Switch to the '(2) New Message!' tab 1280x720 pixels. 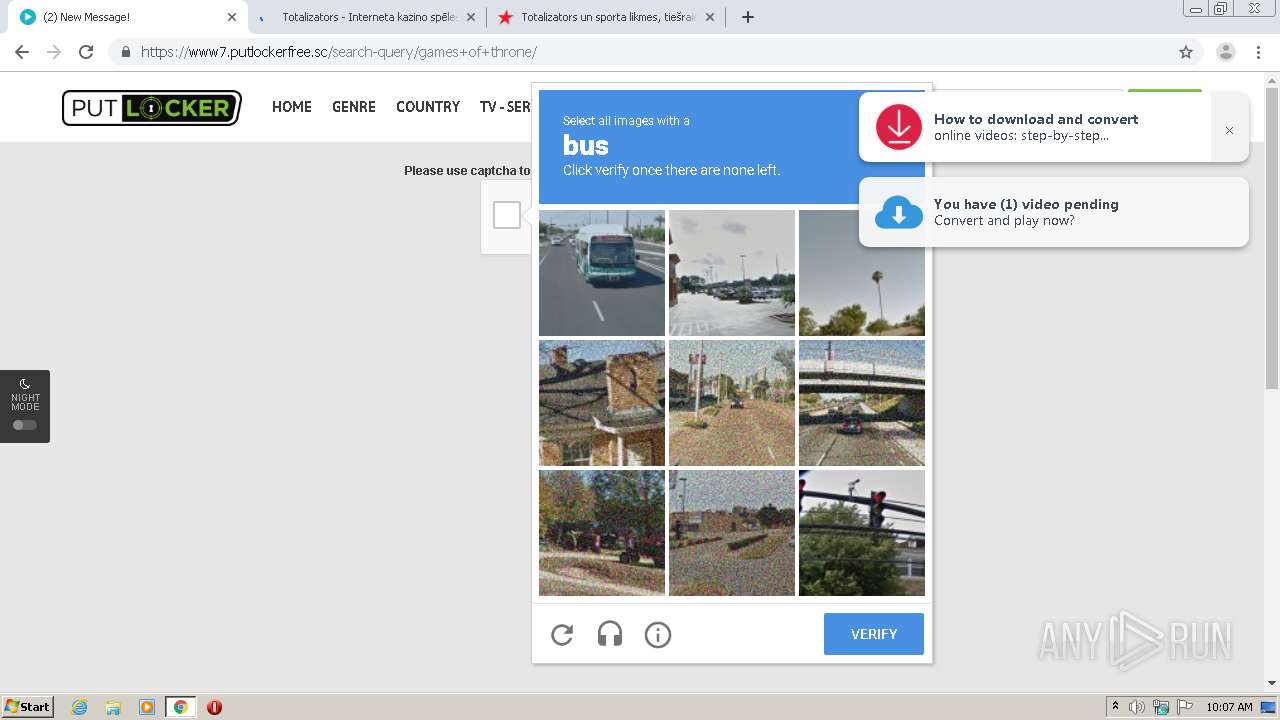point(128,17)
